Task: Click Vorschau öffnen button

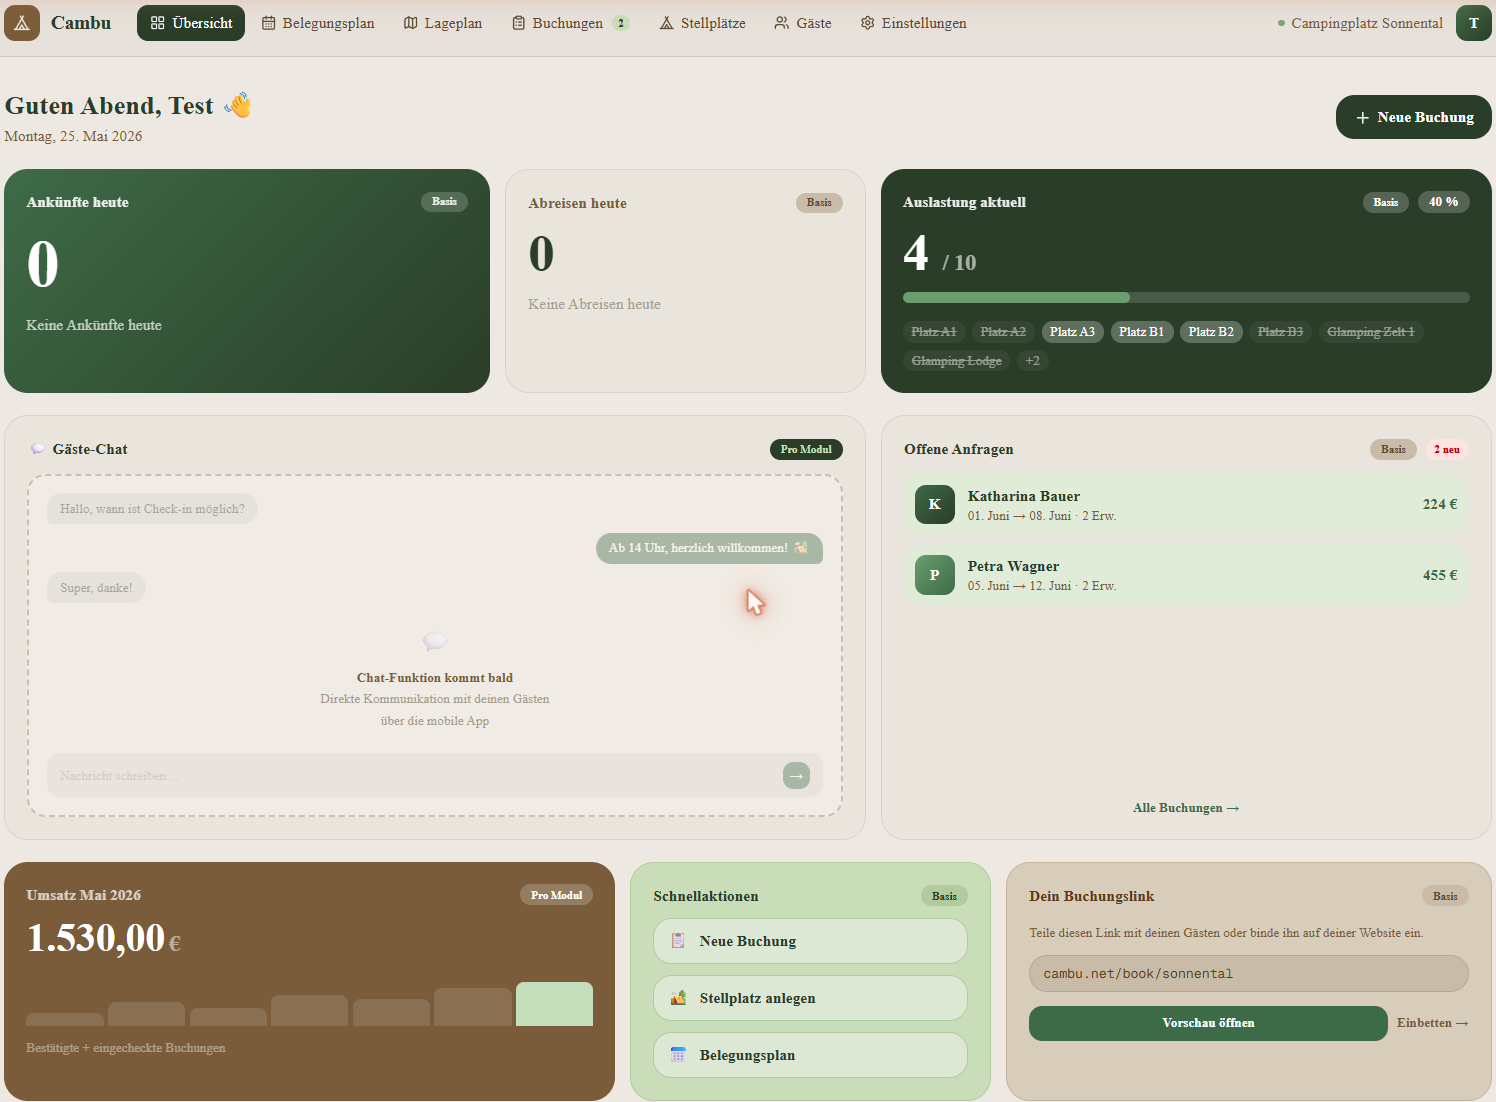Action: tap(1208, 1023)
